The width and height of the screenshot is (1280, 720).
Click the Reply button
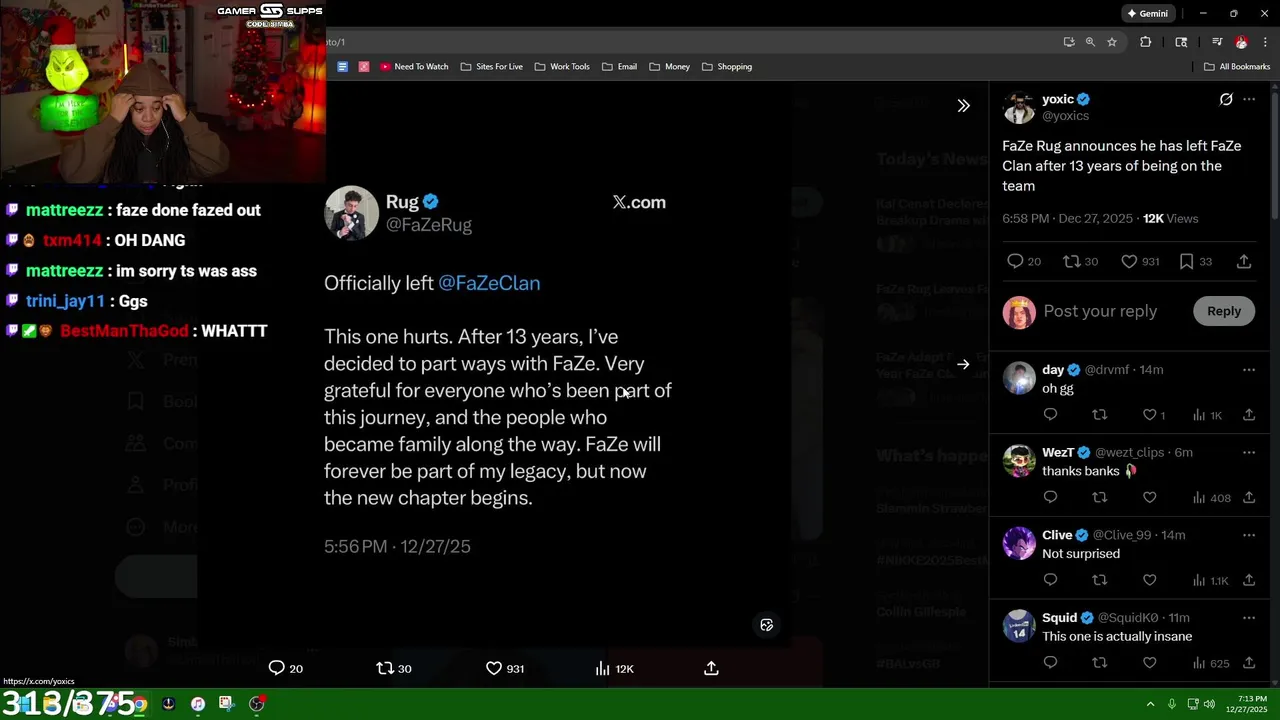[1223, 311]
